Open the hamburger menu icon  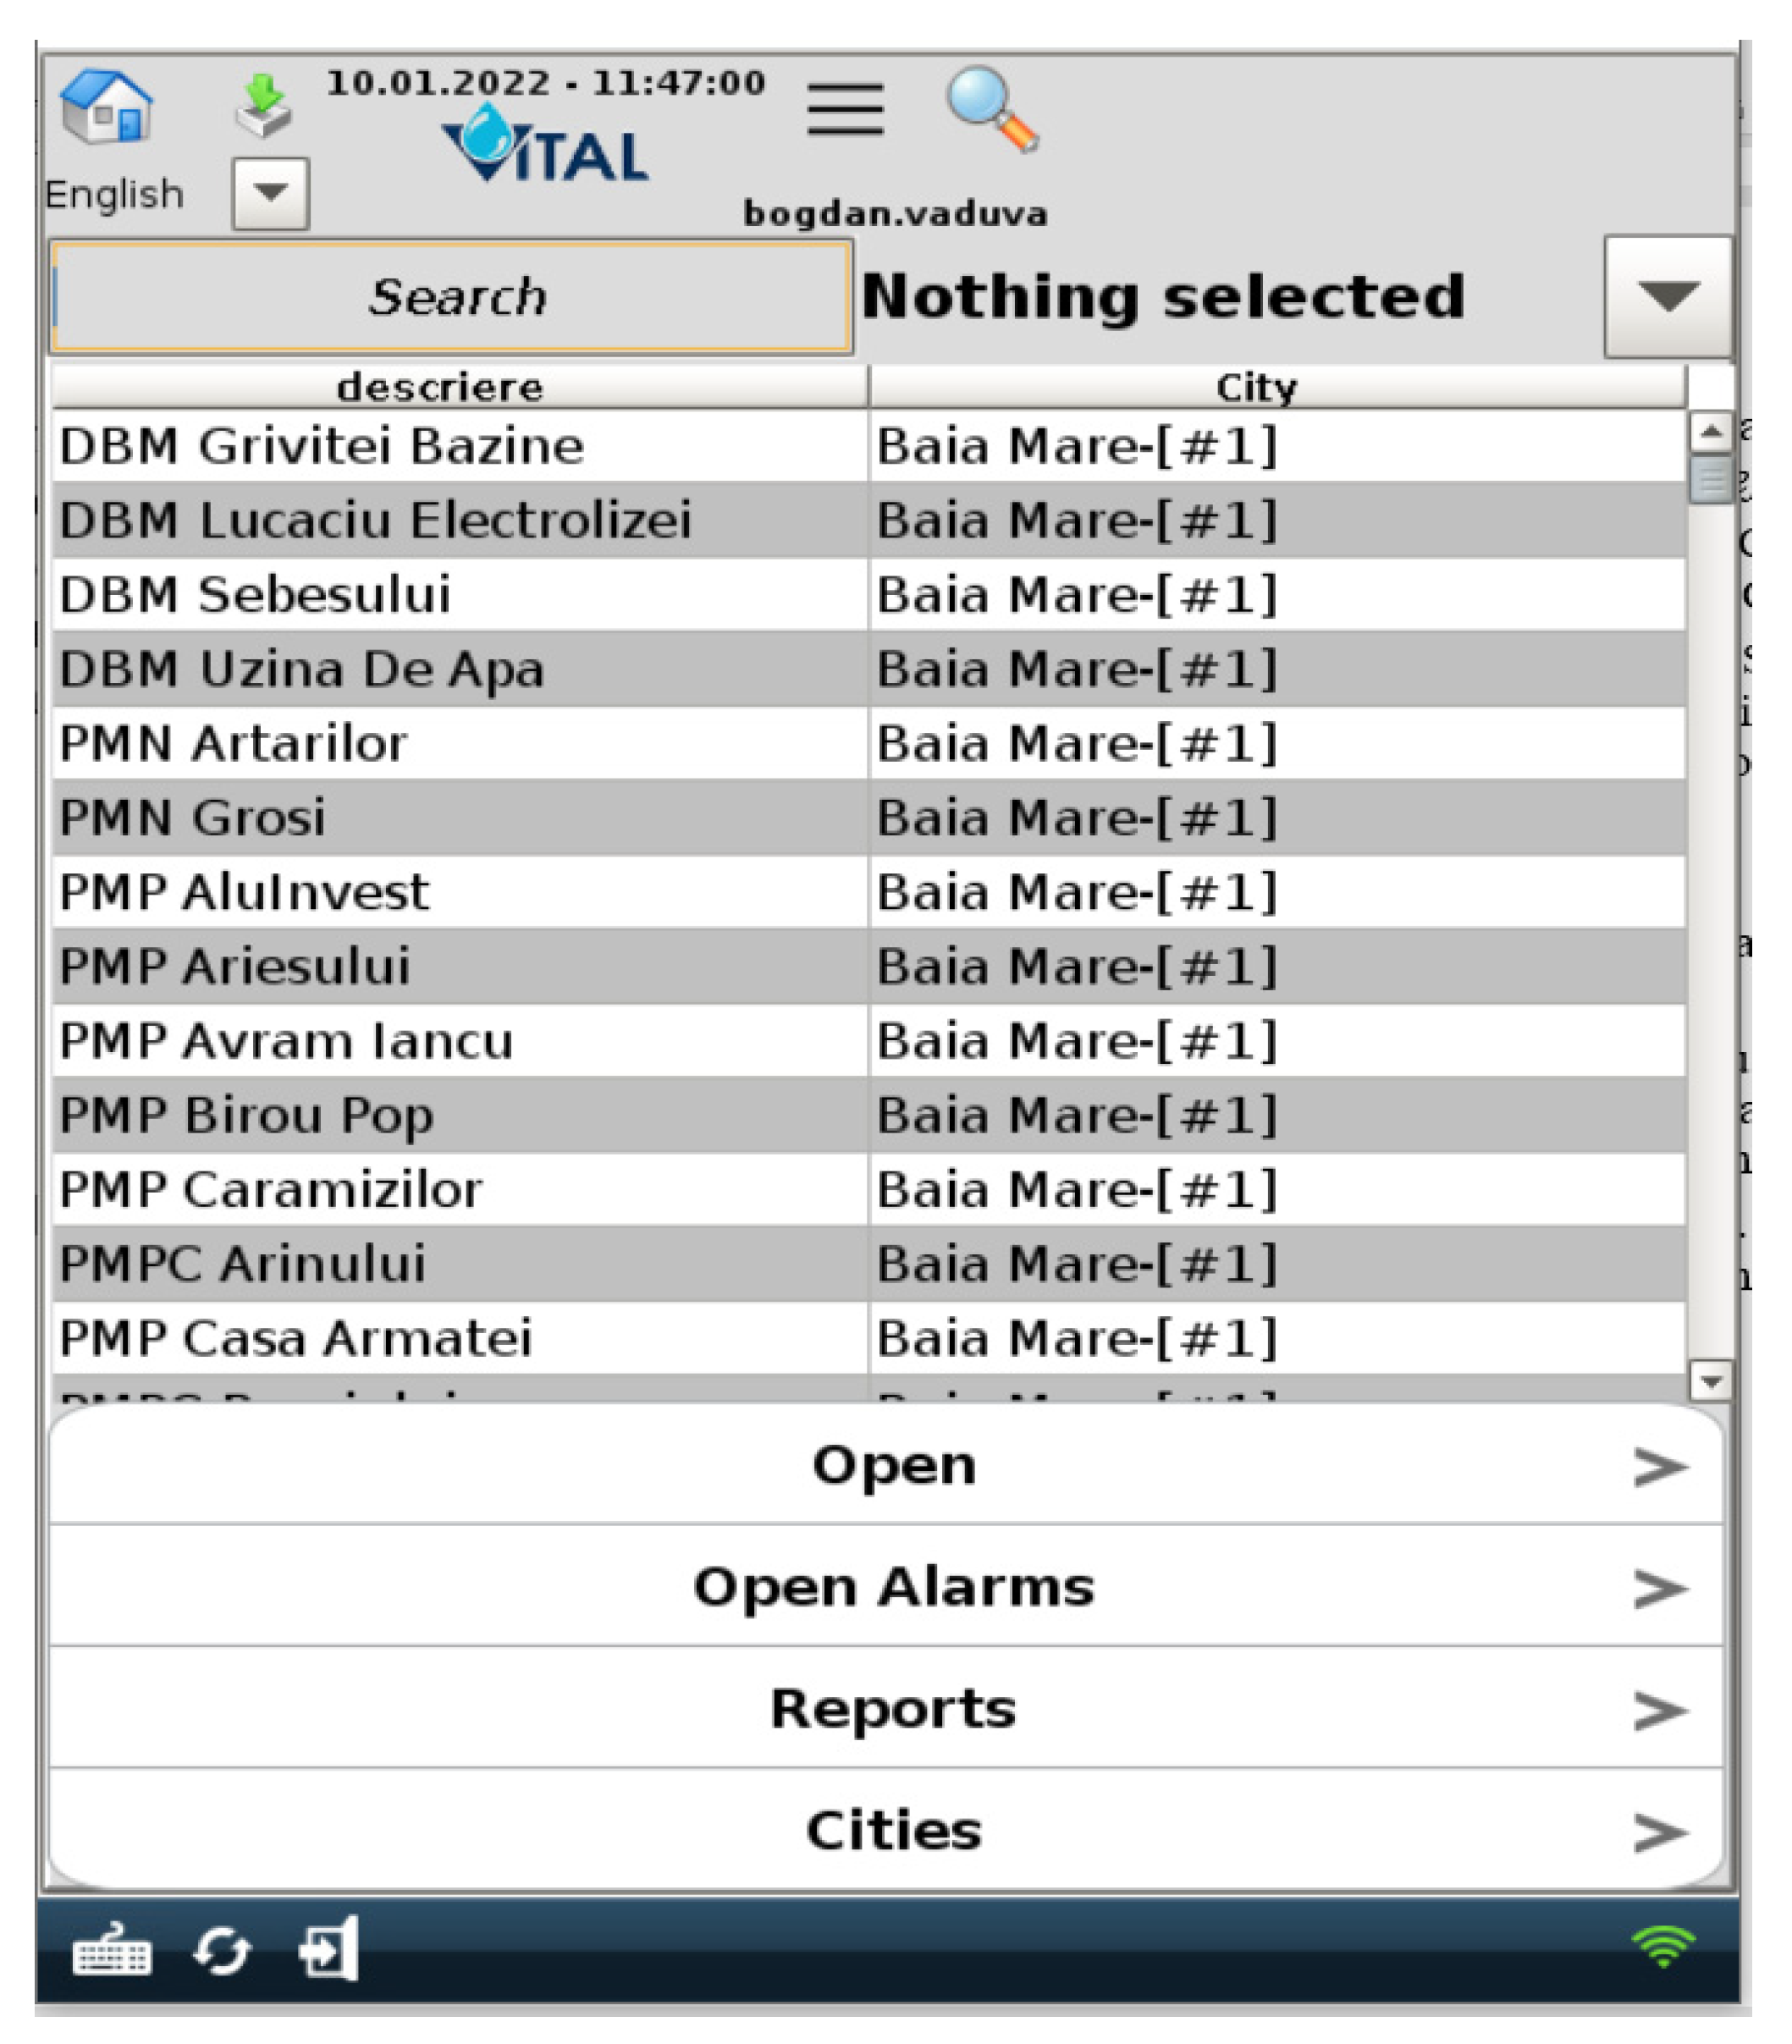click(845, 109)
